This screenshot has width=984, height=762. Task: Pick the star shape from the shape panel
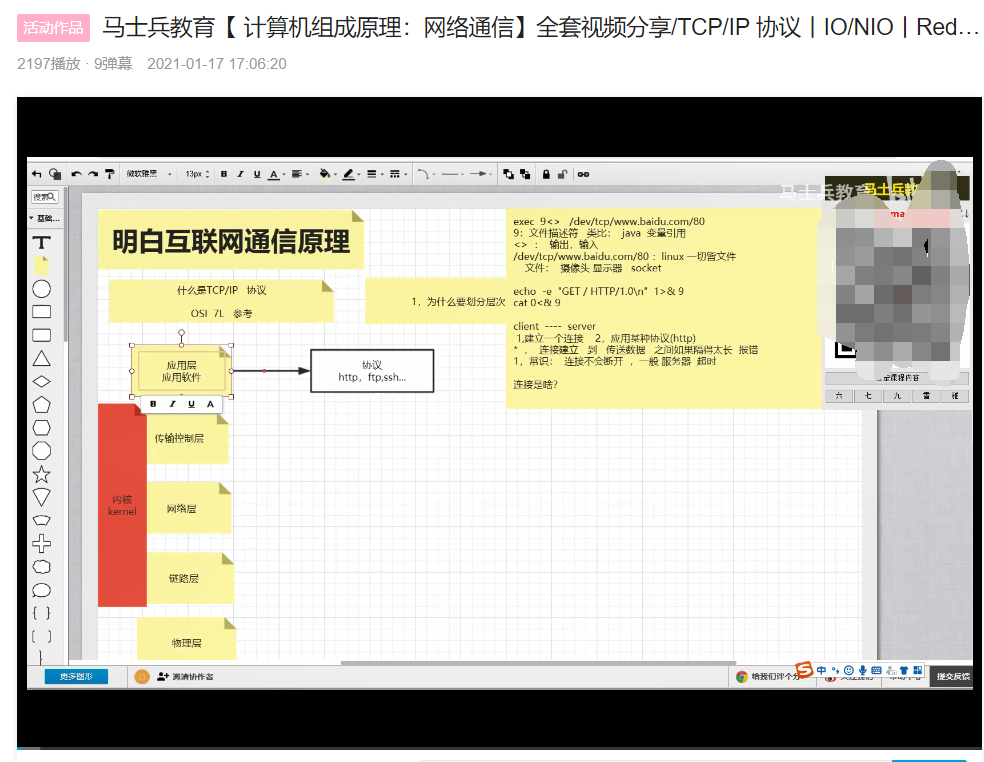(x=41, y=474)
